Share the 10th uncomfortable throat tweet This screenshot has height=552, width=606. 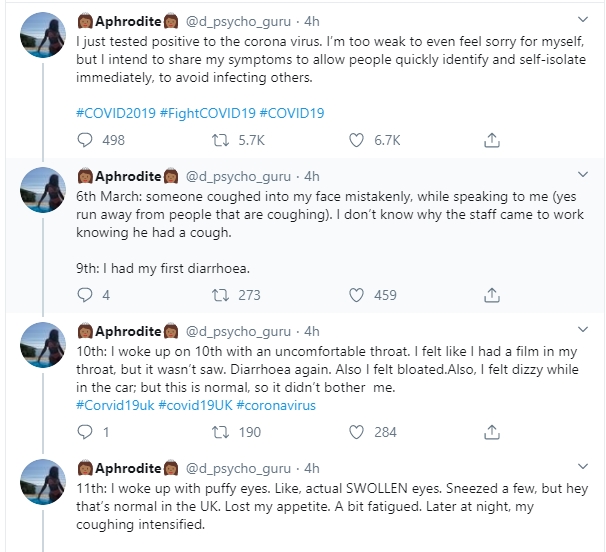click(x=491, y=432)
